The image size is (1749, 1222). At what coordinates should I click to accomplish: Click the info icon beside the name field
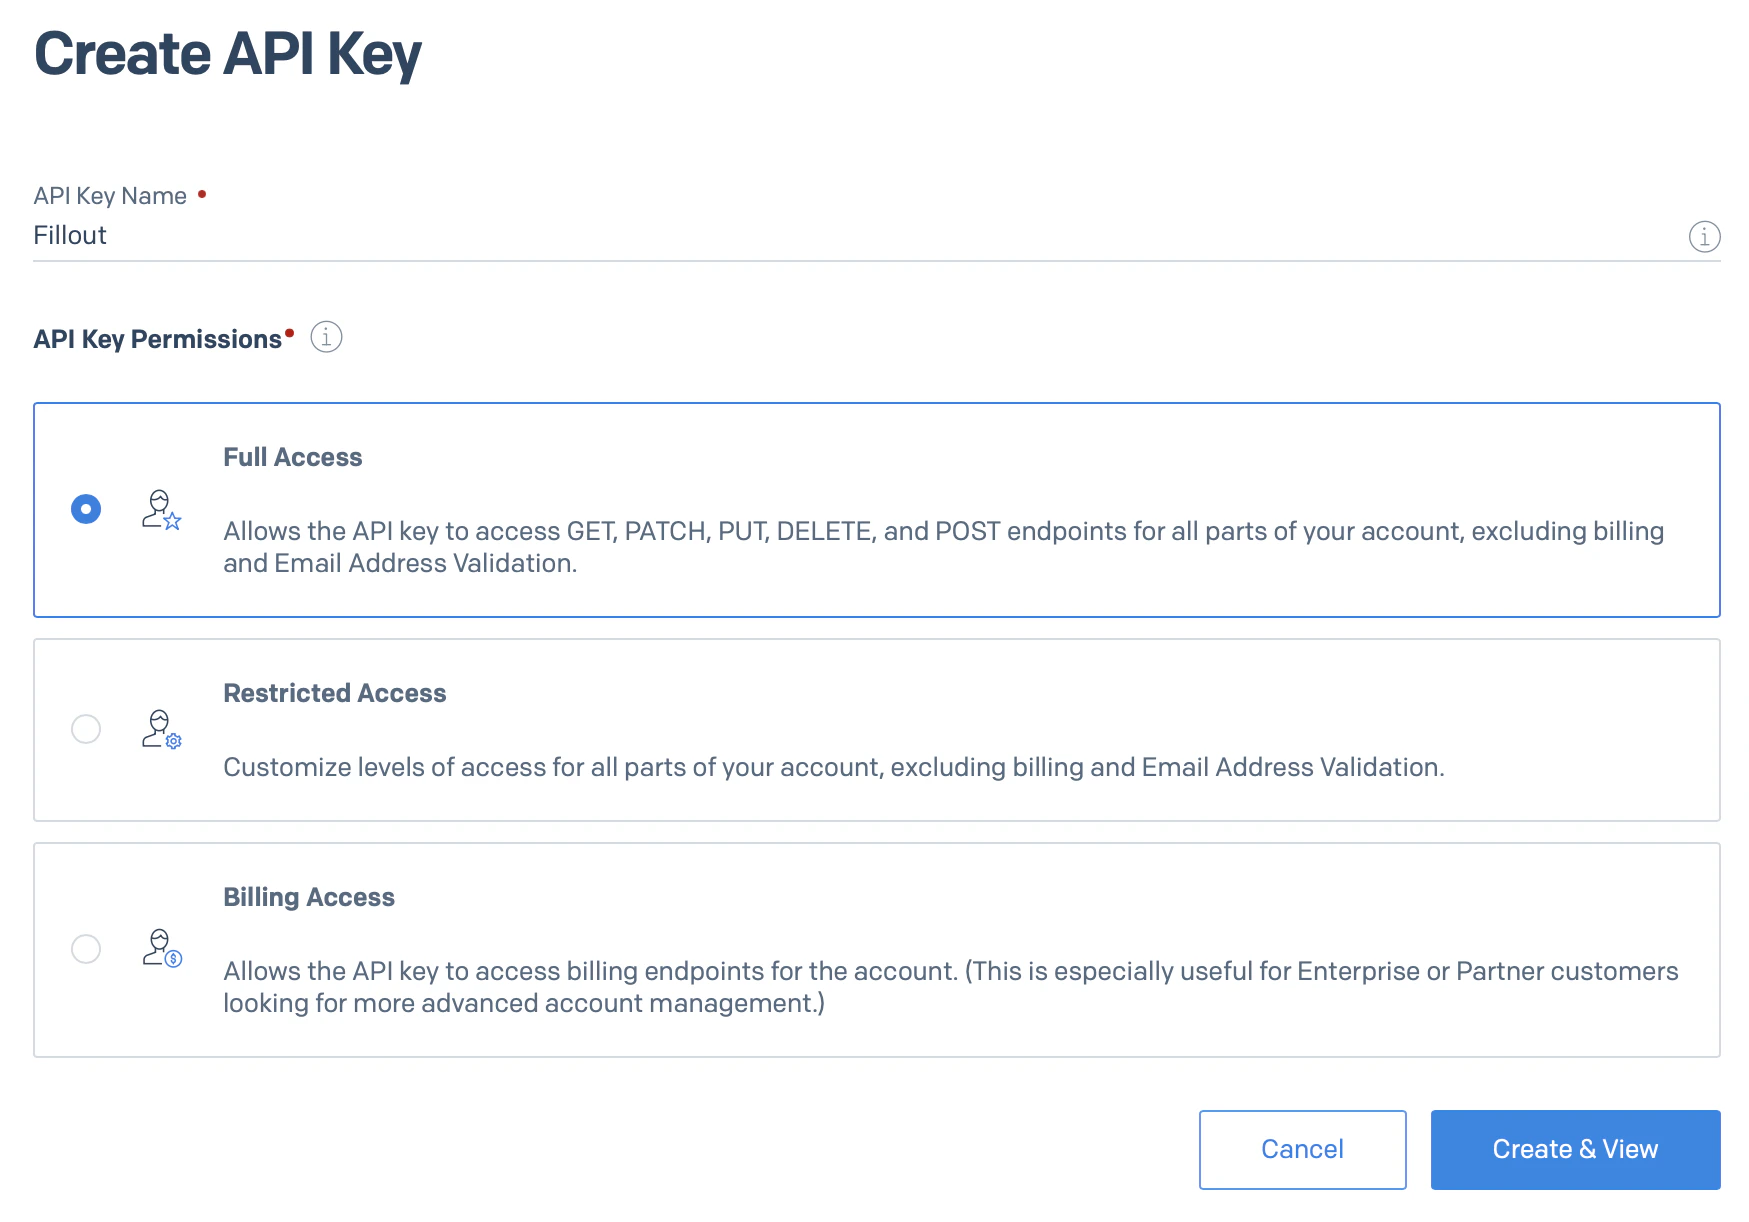click(1703, 237)
